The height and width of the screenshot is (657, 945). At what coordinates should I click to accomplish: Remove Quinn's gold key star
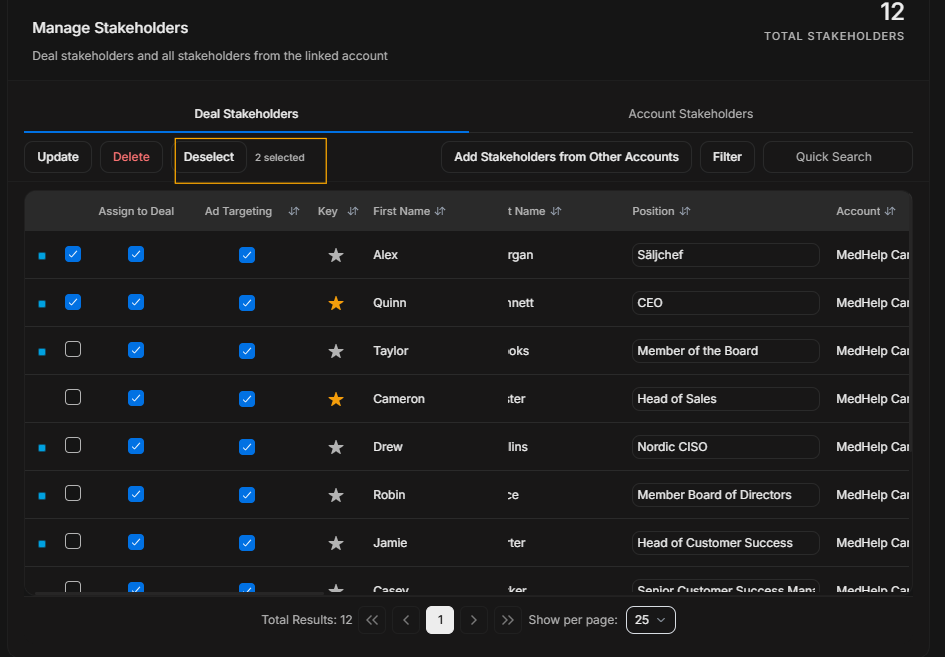point(336,303)
